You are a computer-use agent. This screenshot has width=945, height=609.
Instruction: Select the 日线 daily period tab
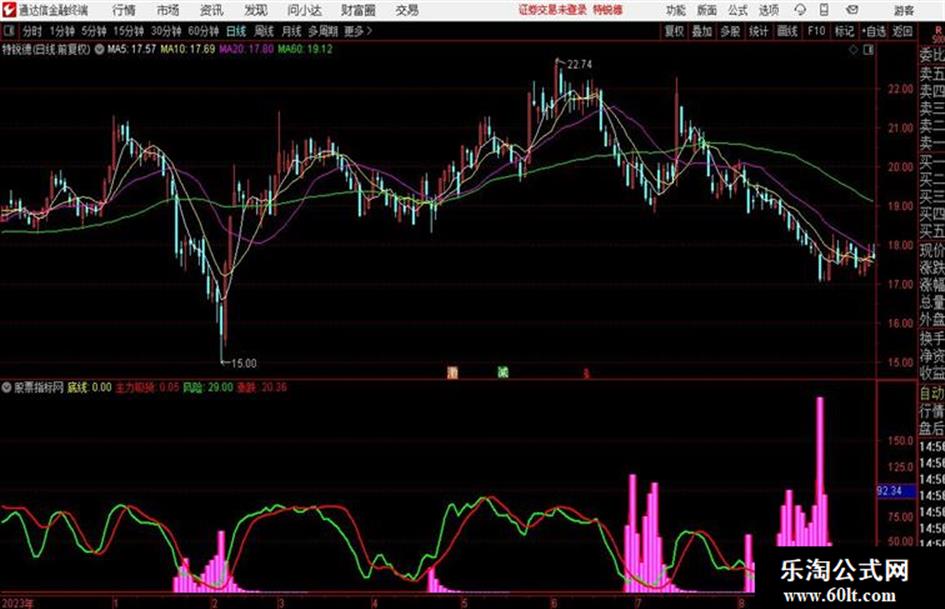tap(236, 31)
